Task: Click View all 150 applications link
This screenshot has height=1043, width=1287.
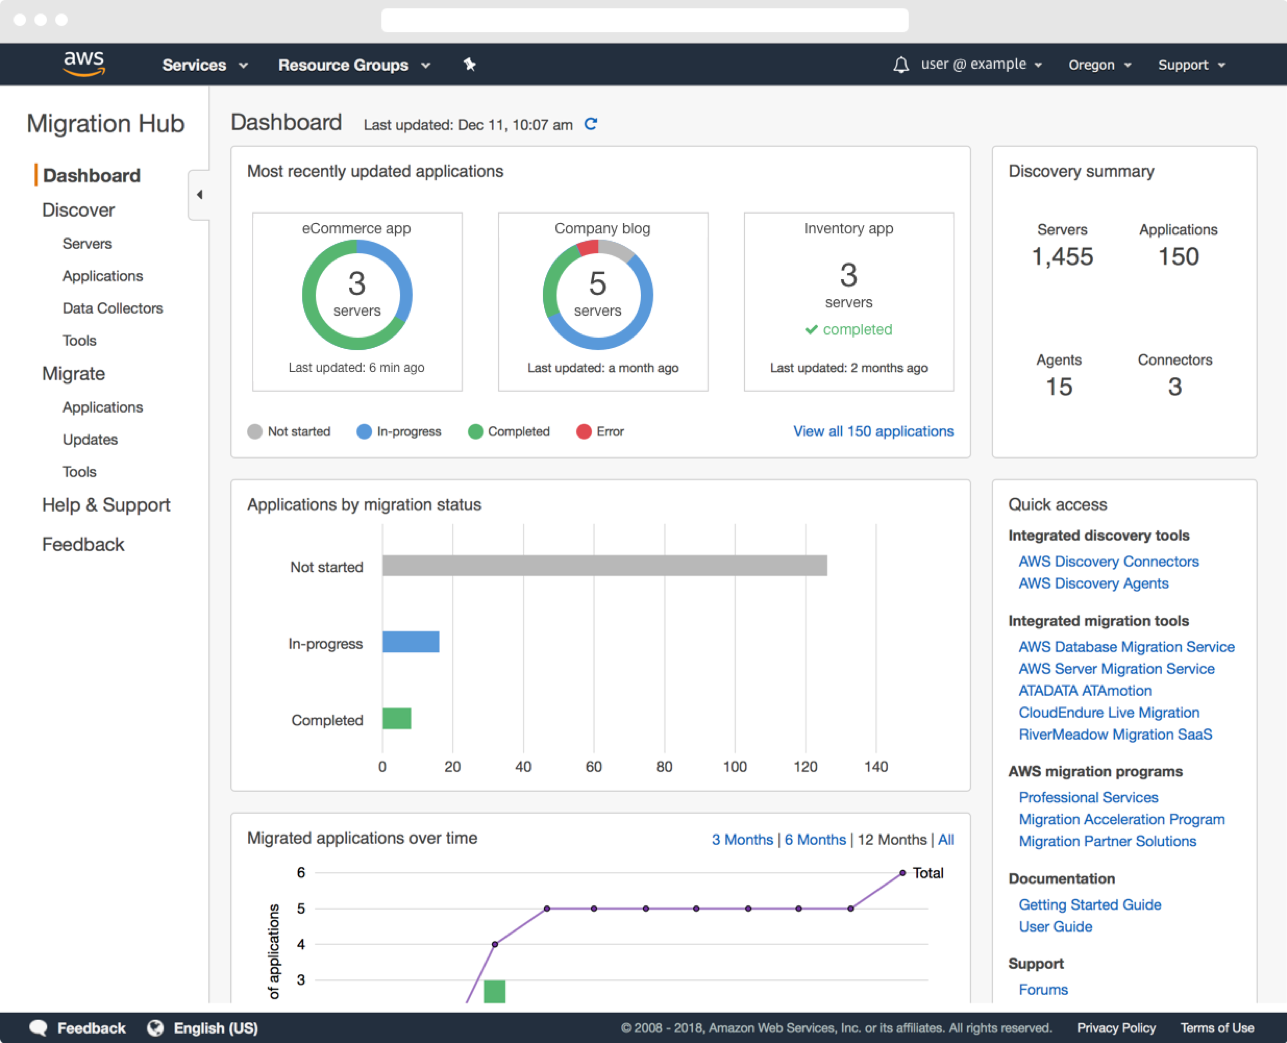Action: pyautogui.click(x=873, y=431)
